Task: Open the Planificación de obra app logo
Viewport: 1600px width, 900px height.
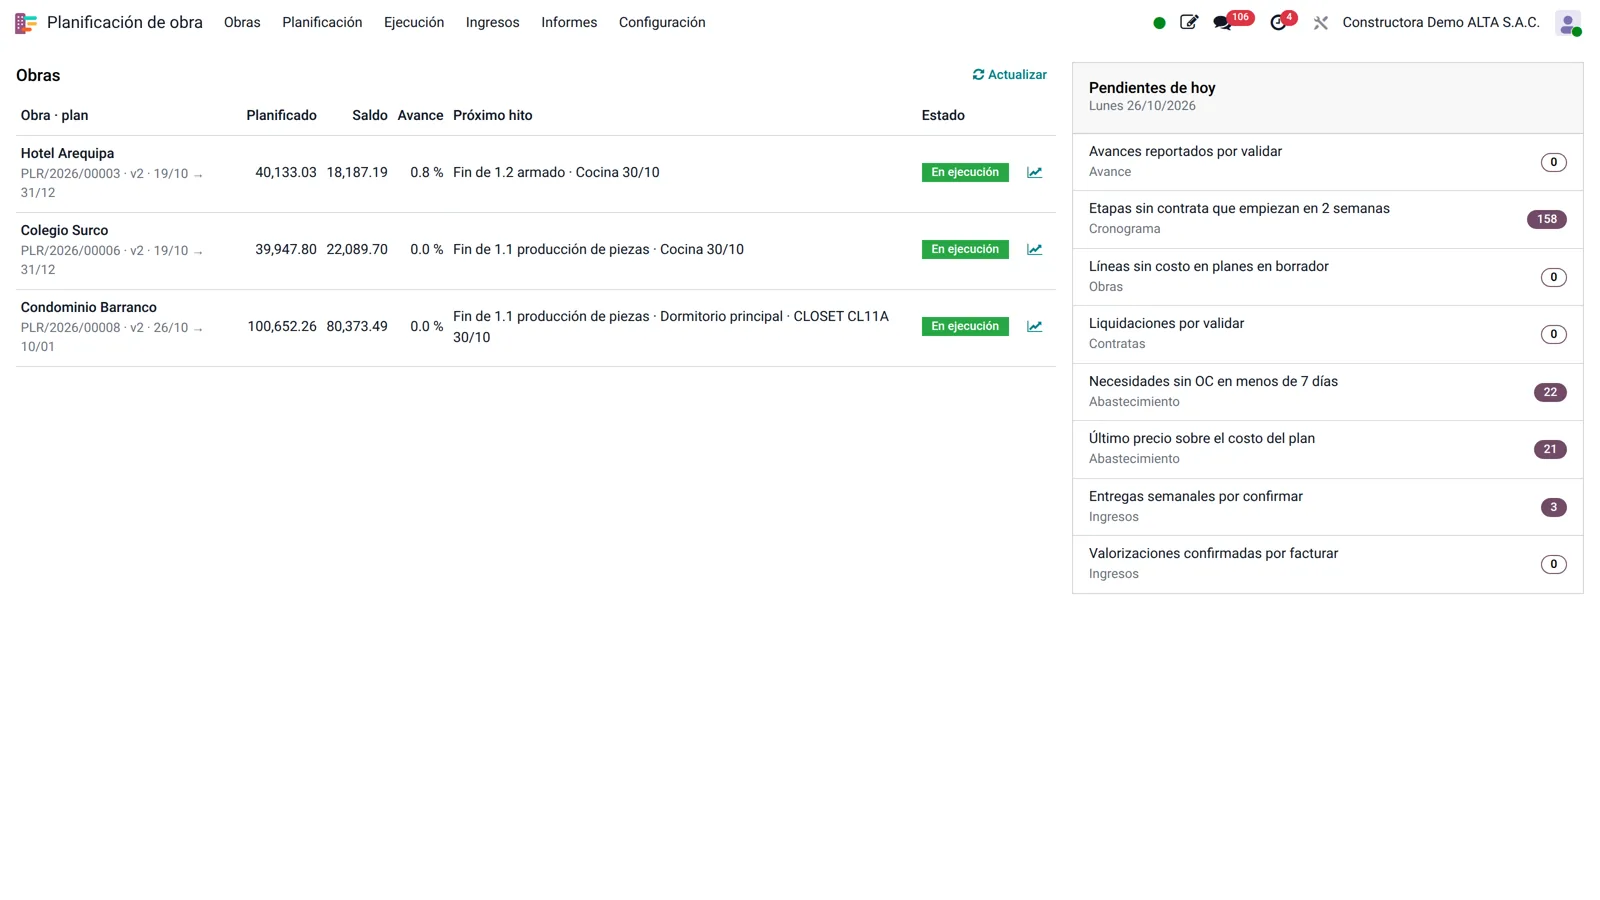Action: point(26,23)
